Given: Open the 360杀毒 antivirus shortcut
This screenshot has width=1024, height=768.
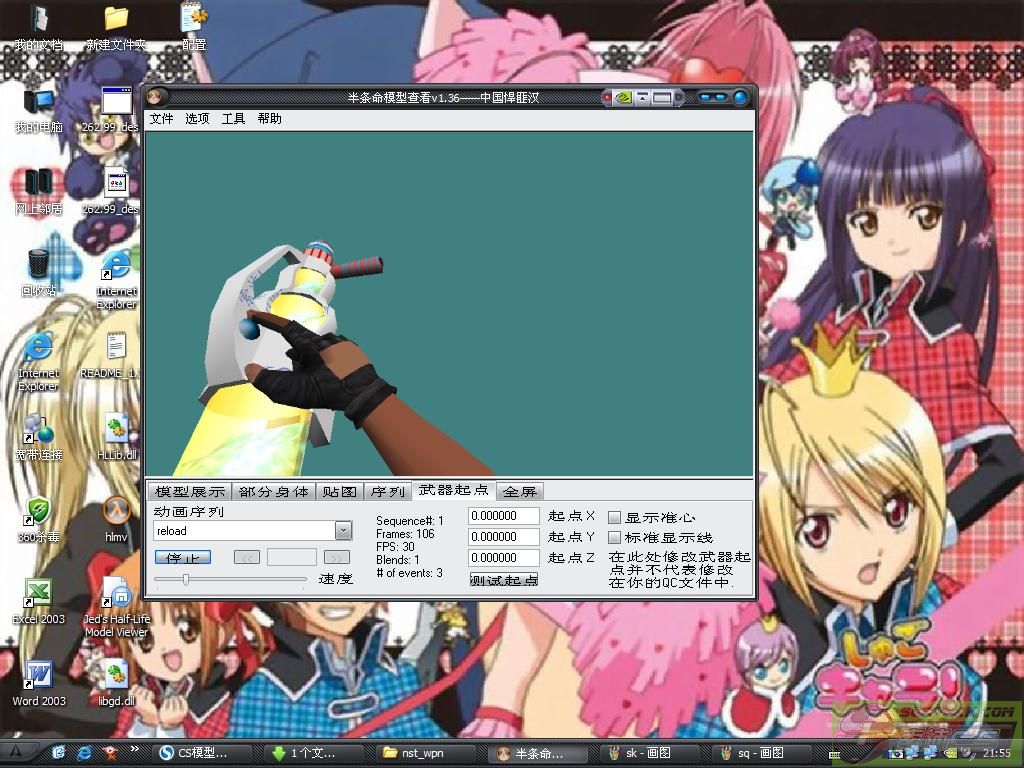Looking at the screenshot, I should pos(38,513).
